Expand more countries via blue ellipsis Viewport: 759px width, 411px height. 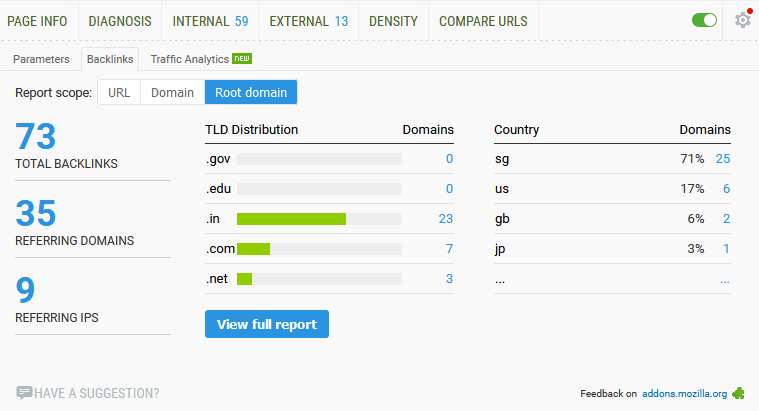click(x=725, y=280)
